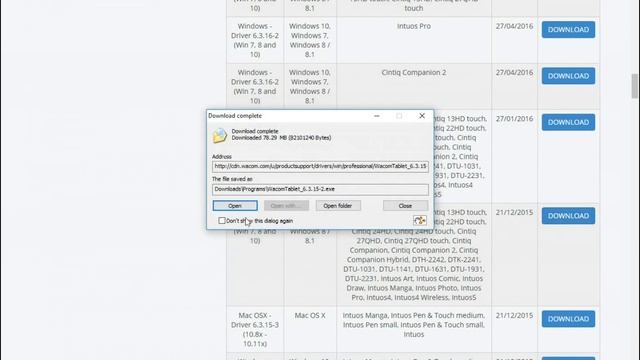Click the small icon at dialog bottom-right

click(420, 220)
